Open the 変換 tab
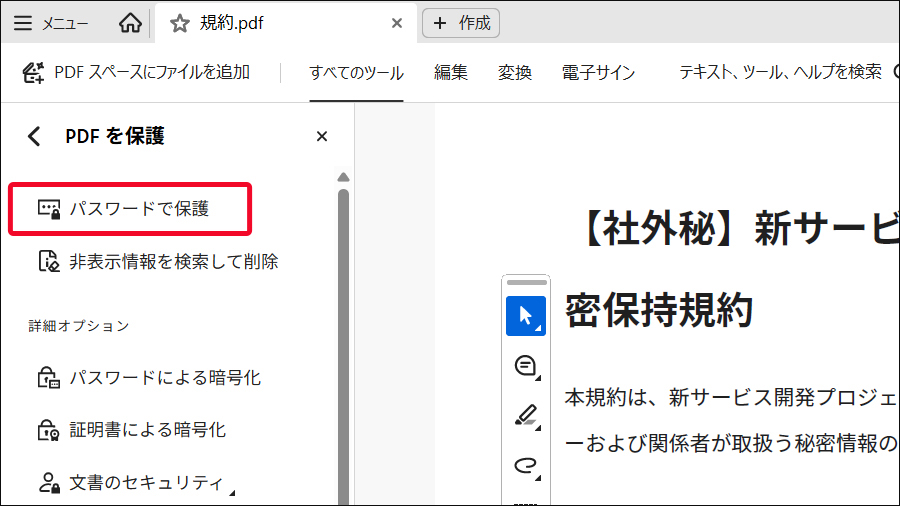Screen dimensions: 900x506 pos(514,73)
